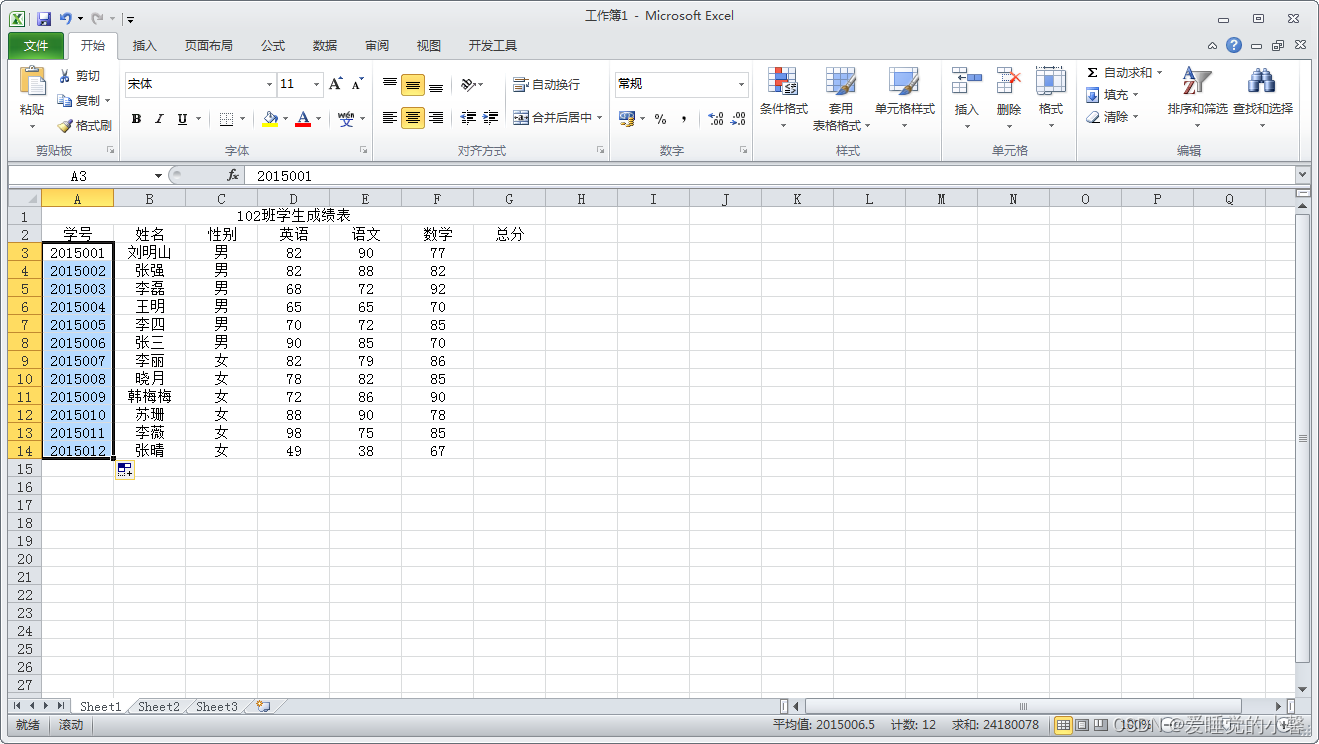Switch to Page Layout view in status bar
Screen dimensions: 1319x744
pyautogui.click(x=1082, y=725)
